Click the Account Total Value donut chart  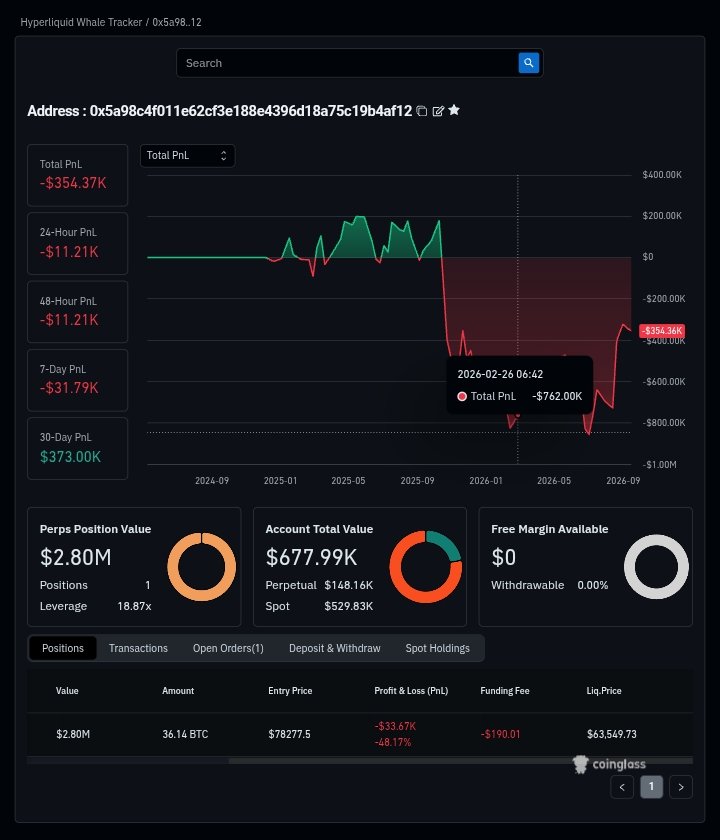click(x=426, y=567)
